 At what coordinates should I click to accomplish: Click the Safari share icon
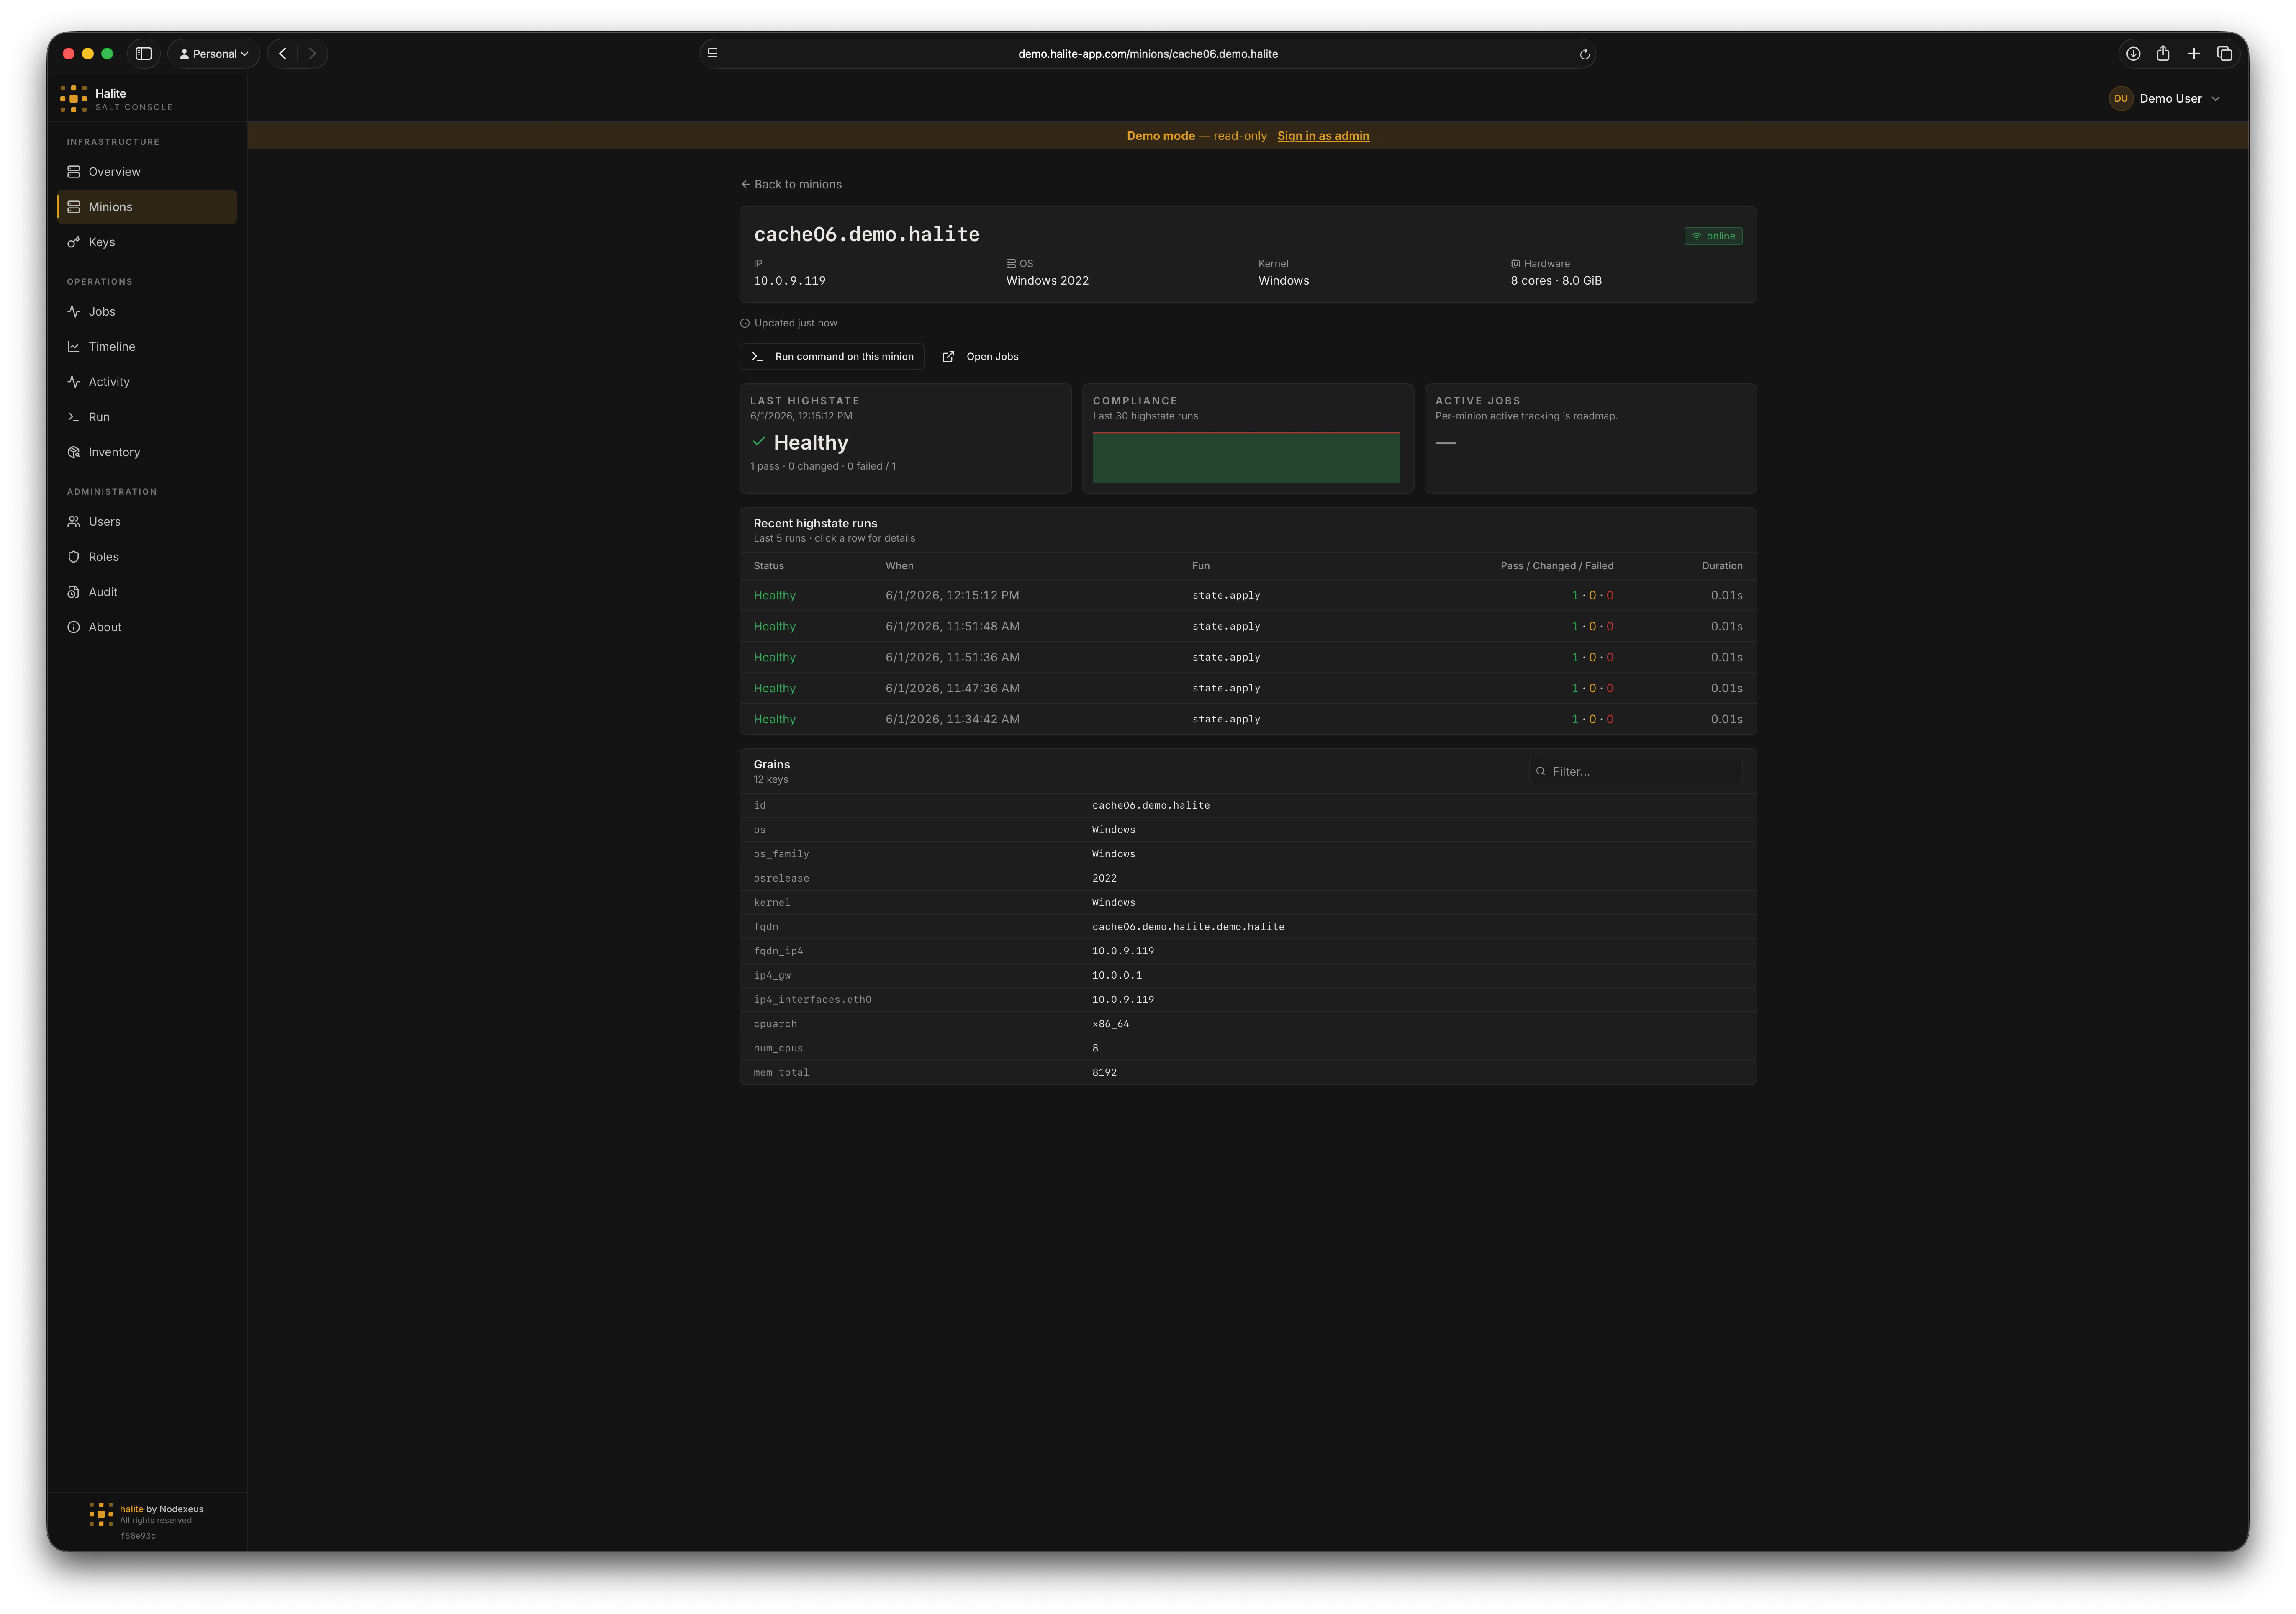click(2163, 54)
